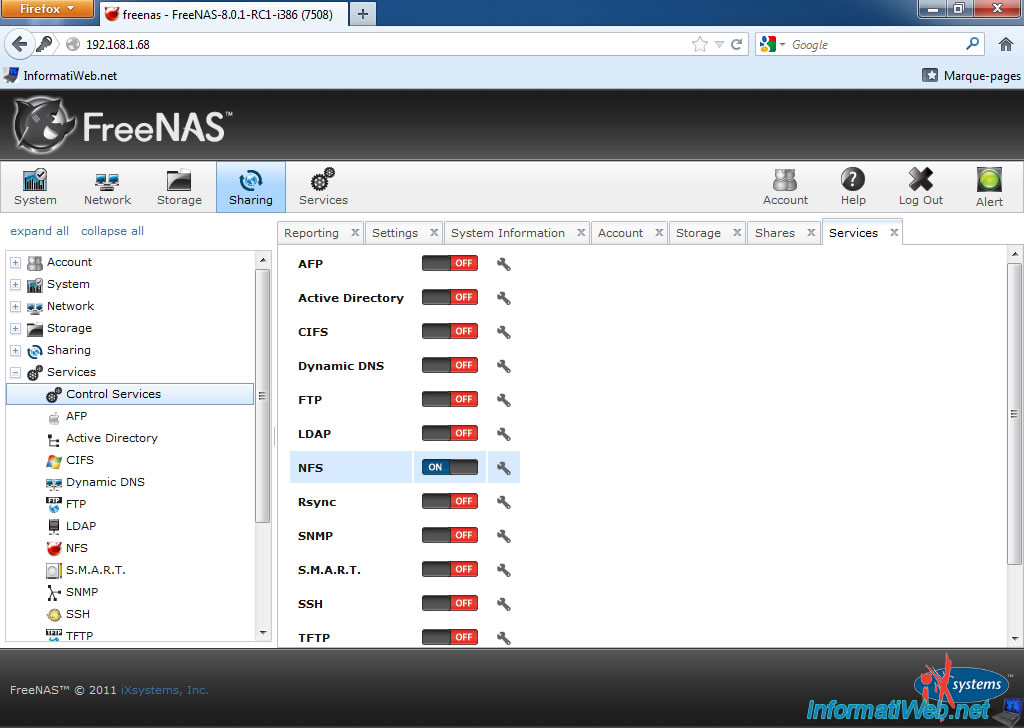This screenshot has height=728, width=1024.
Task: Open FTP settings using its wrench icon
Action: [504, 399]
